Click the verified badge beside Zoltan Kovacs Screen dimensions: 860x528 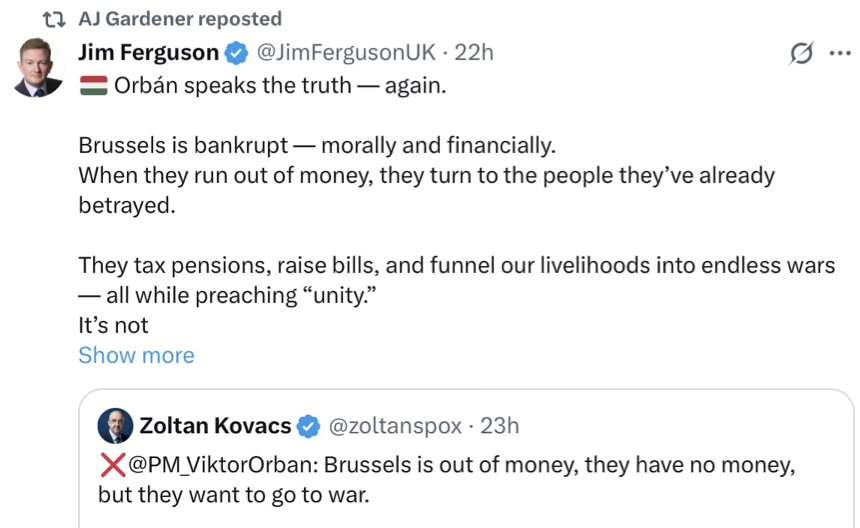309,426
